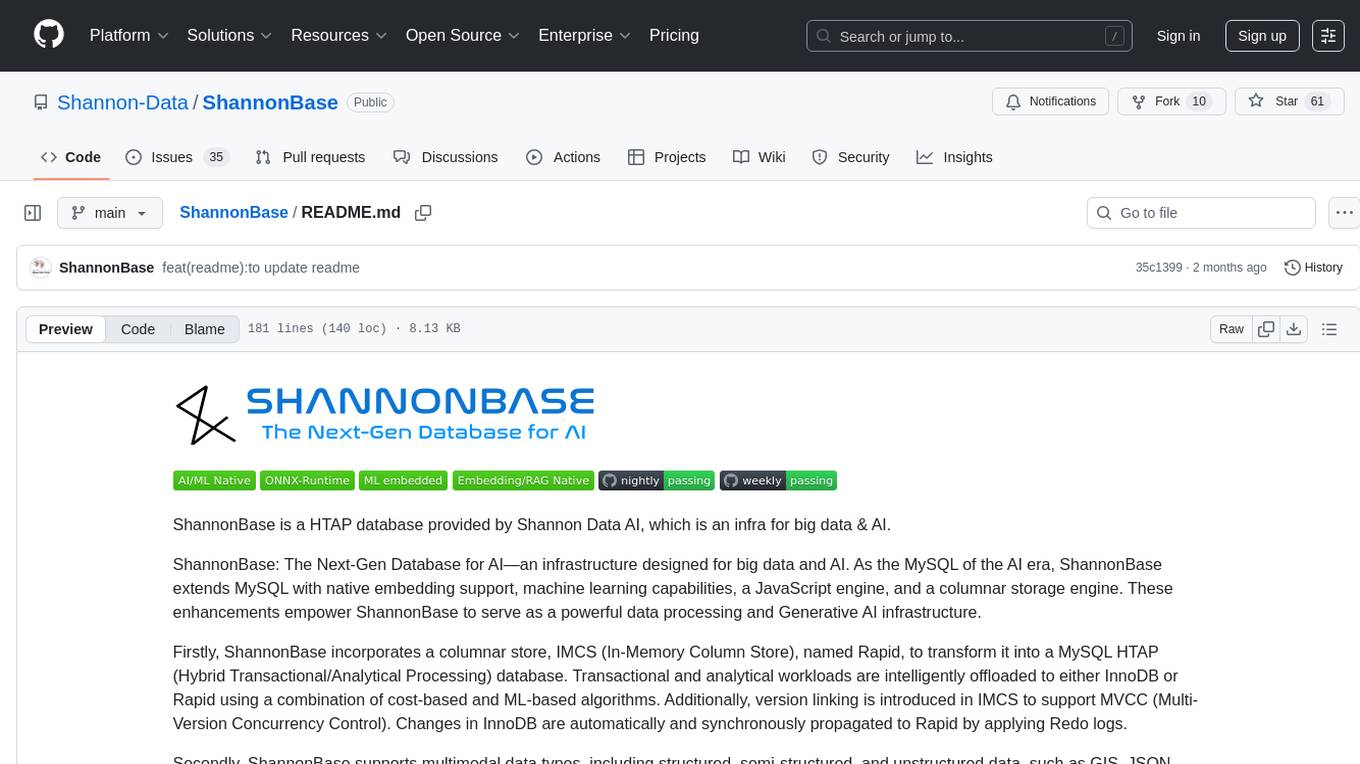Click the Notifications bell button
The height and width of the screenshot is (764, 1360).
tap(1051, 101)
